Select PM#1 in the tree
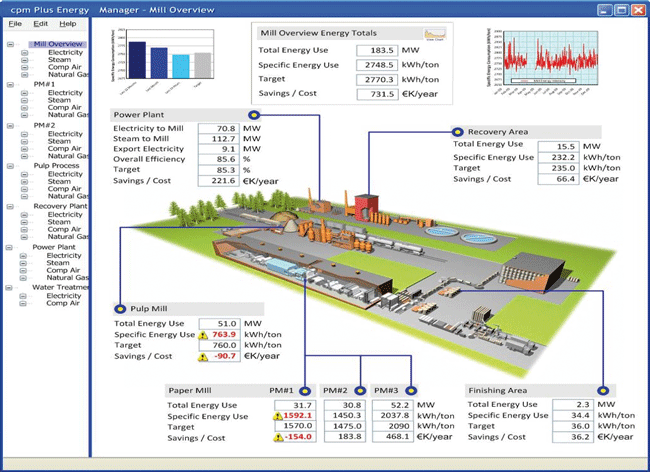Screen dimensions: 650x472 (44, 84)
